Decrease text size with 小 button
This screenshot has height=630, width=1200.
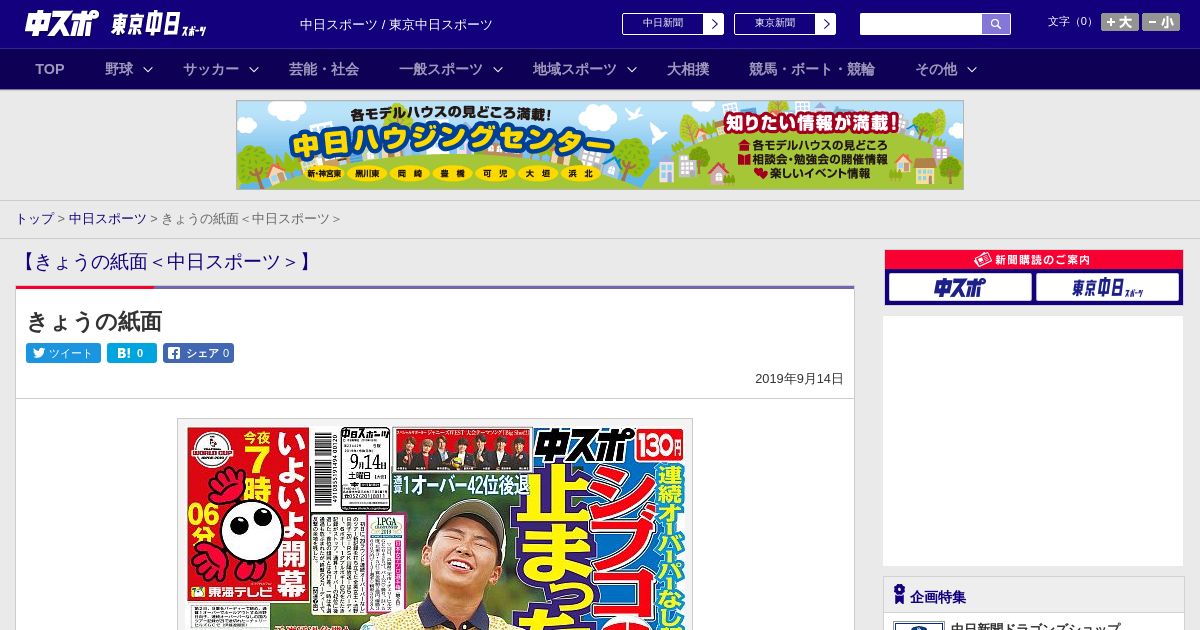click(x=1161, y=22)
